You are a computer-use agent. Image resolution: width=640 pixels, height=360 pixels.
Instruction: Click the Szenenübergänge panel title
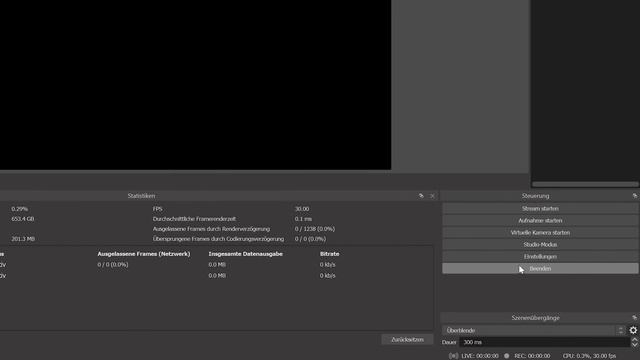pos(536,318)
